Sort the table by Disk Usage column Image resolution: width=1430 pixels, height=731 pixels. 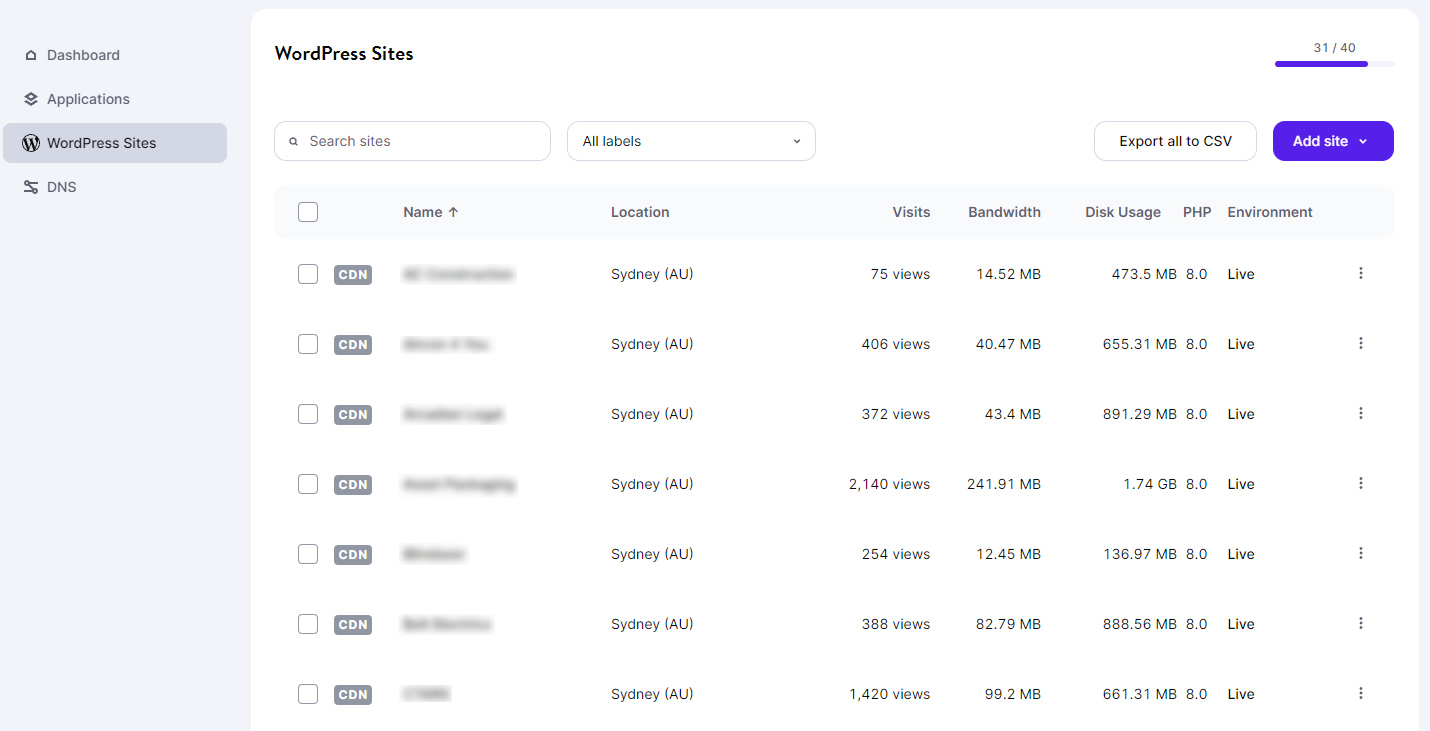coord(1122,212)
